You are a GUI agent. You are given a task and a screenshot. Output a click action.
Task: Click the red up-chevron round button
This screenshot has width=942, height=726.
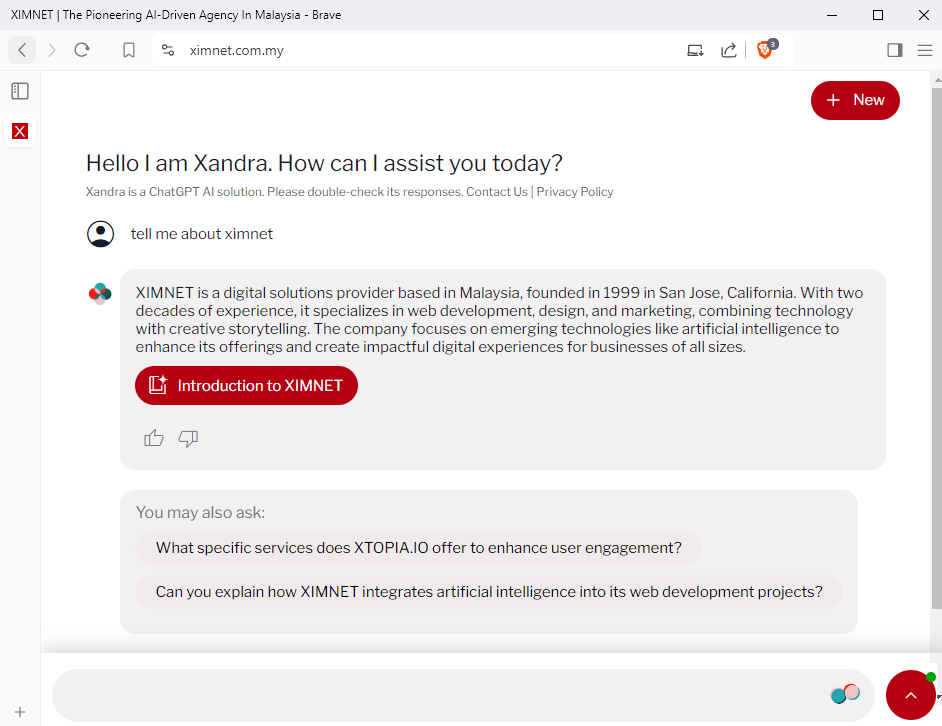click(x=911, y=695)
